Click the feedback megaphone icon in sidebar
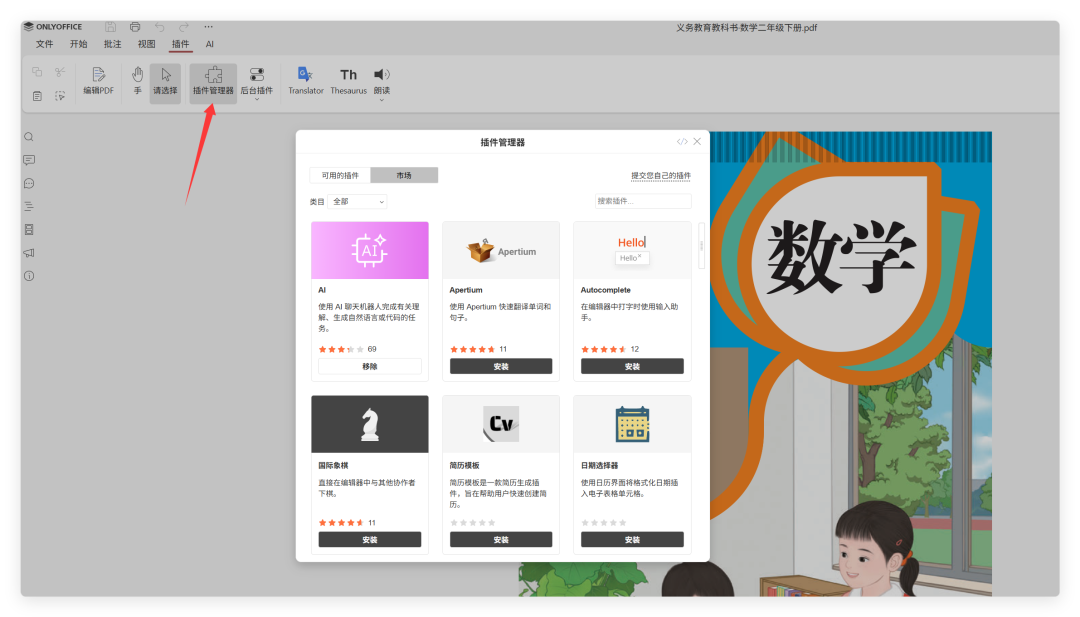Image resolution: width=1080 pixels, height=617 pixels. (x=29, y=253)
